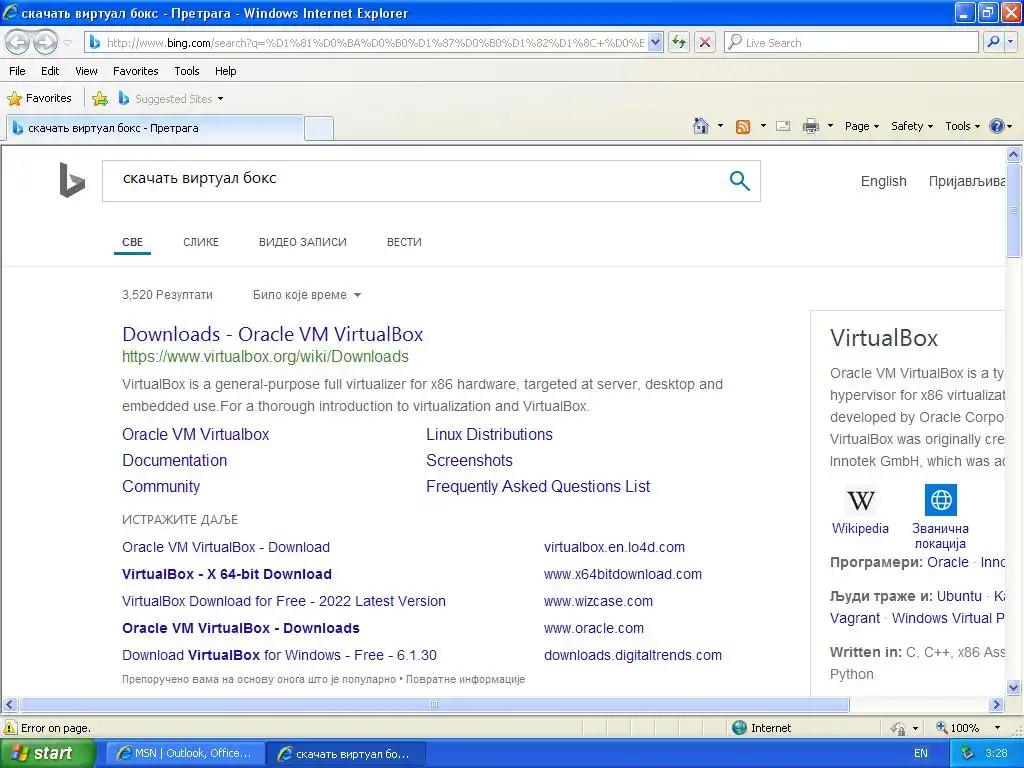Click Повратне информације feedback text

pos(466,679)
